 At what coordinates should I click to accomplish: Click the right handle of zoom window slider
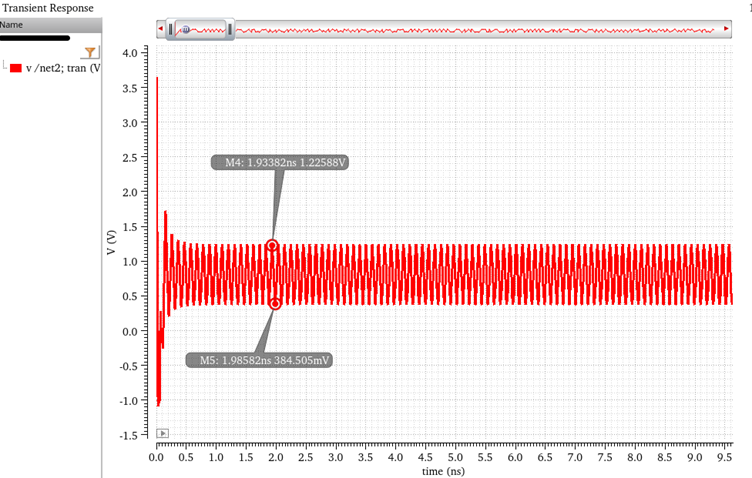[x=231, y=31]
